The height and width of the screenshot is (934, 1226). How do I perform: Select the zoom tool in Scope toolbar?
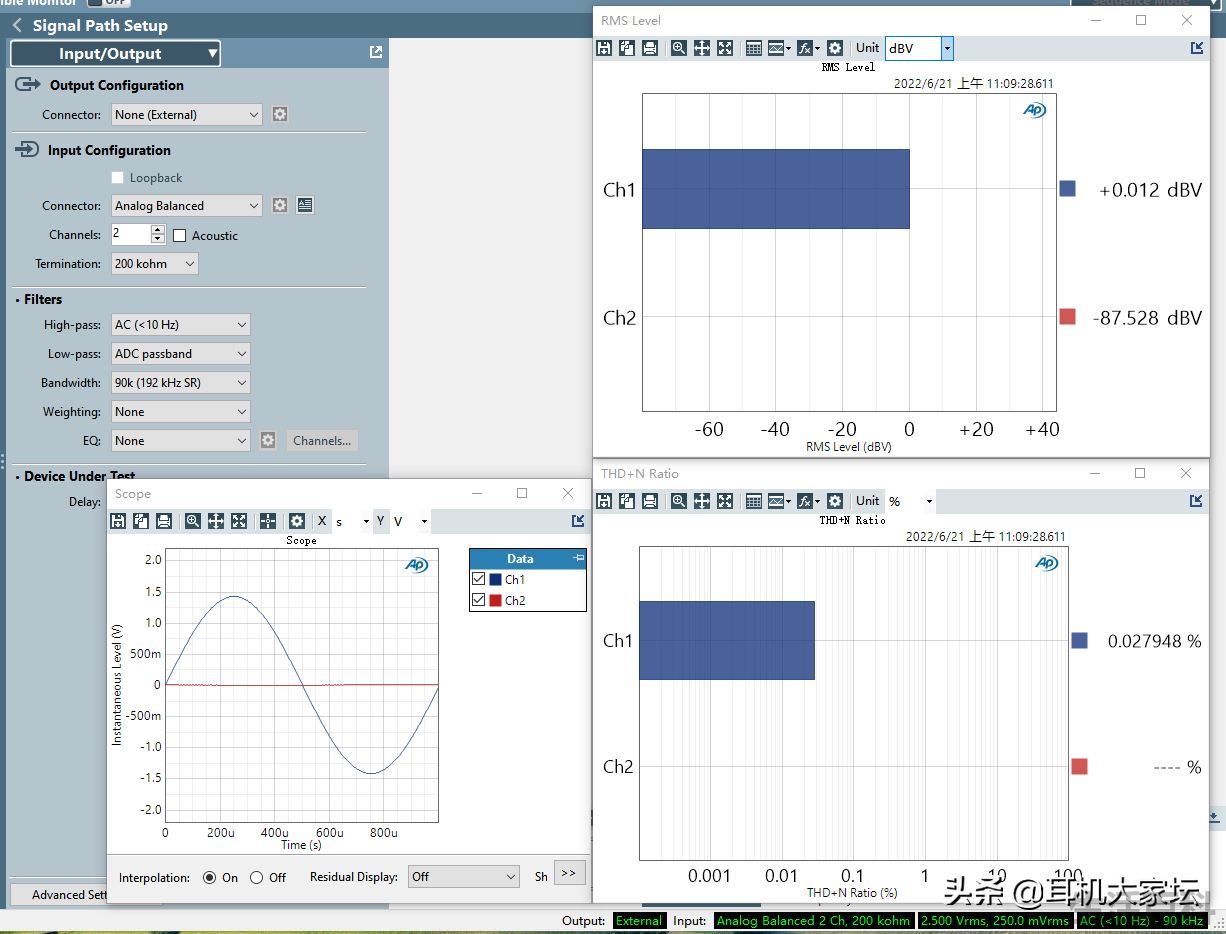(193, 521)
